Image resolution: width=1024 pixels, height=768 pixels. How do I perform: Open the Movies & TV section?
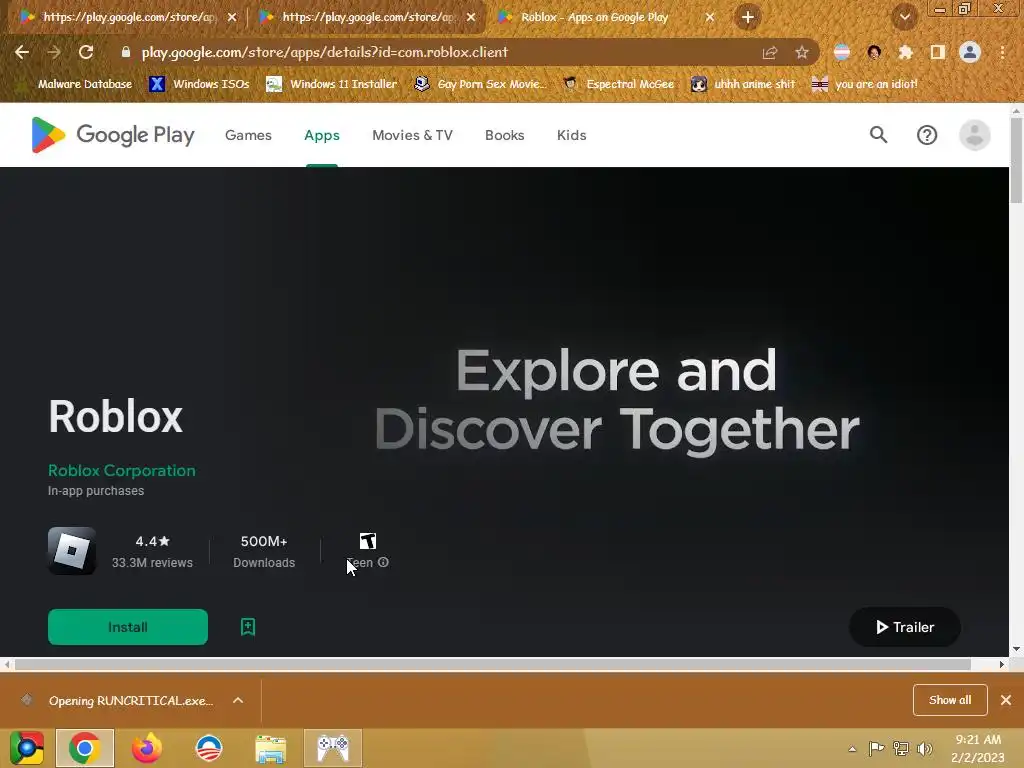(412, 135)
